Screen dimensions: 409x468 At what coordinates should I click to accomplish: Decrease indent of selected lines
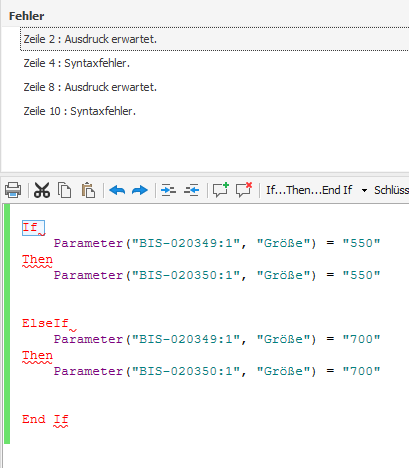[192, 190]
